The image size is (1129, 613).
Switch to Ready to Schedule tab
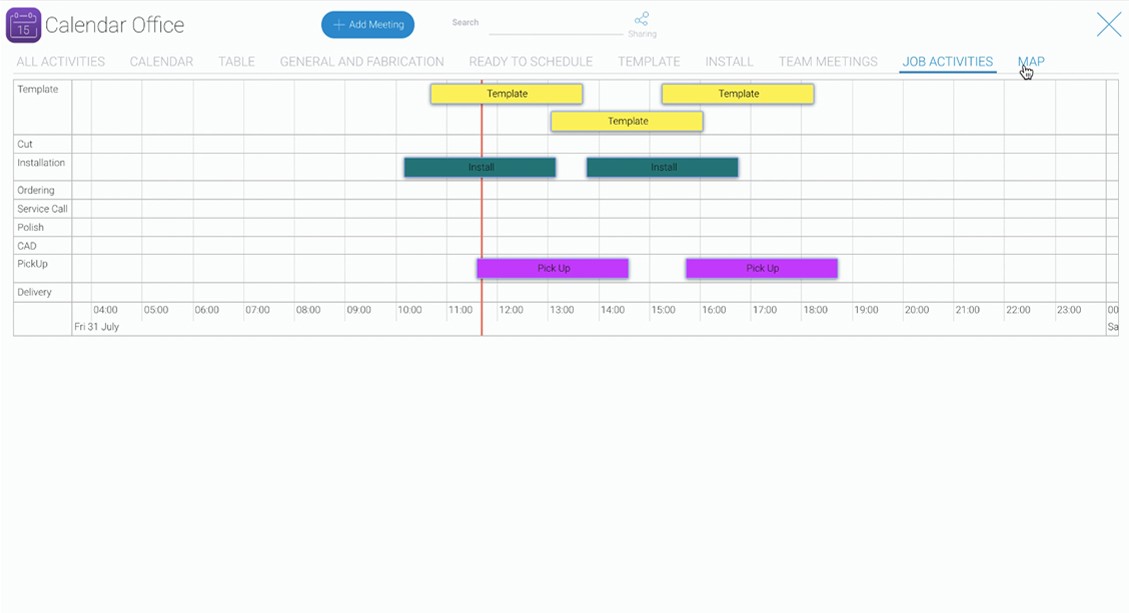[531, 62]
